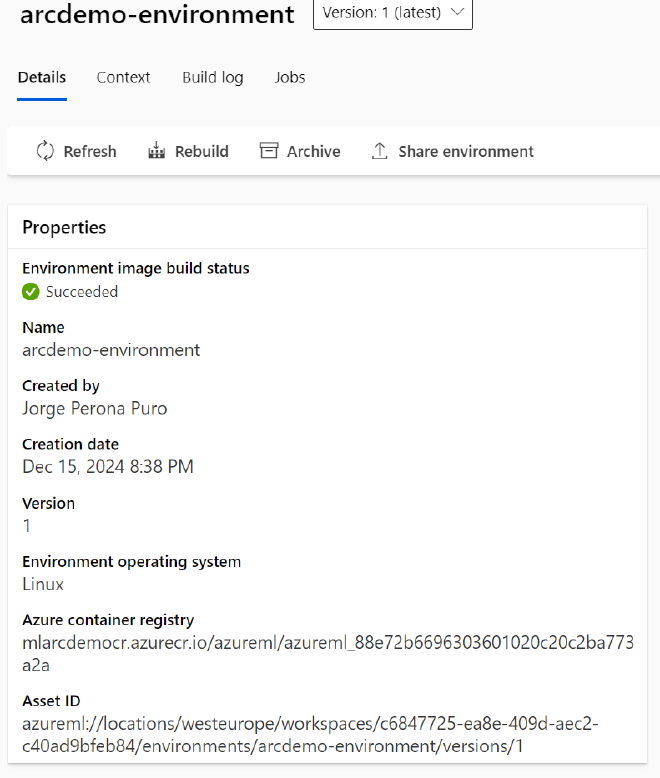Click the Name field label

tap(43, 327)
